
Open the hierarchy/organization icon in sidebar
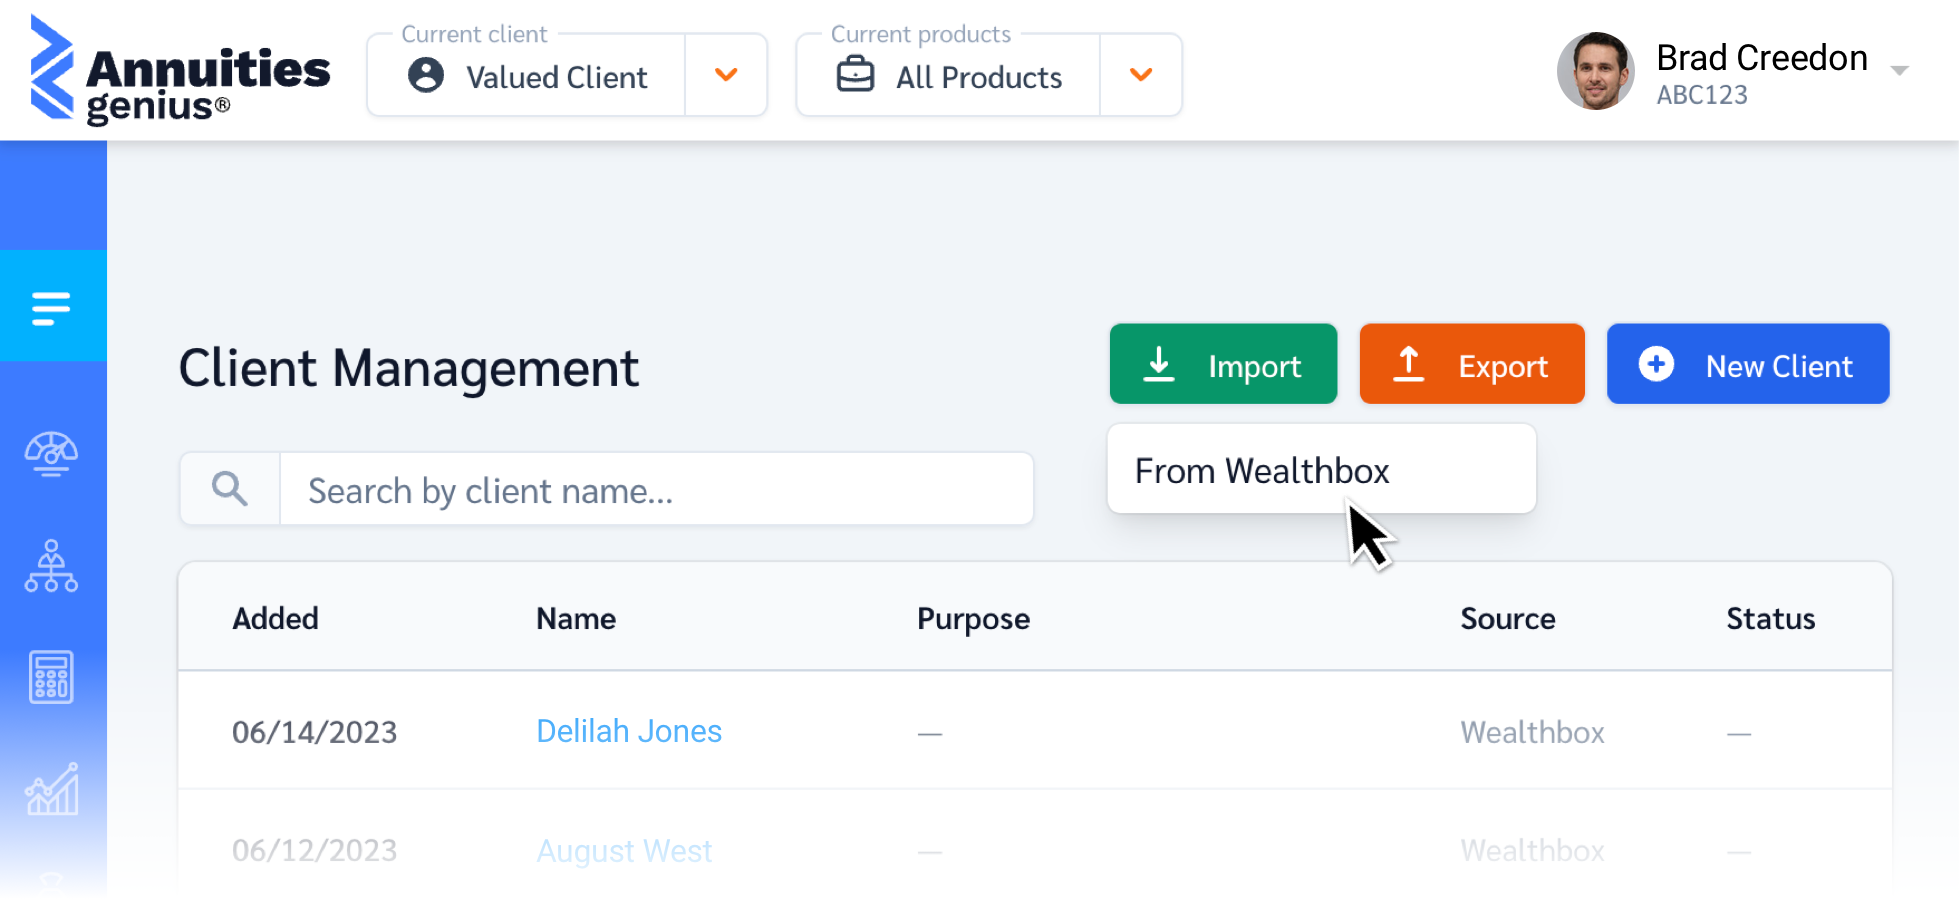[50, 568]
